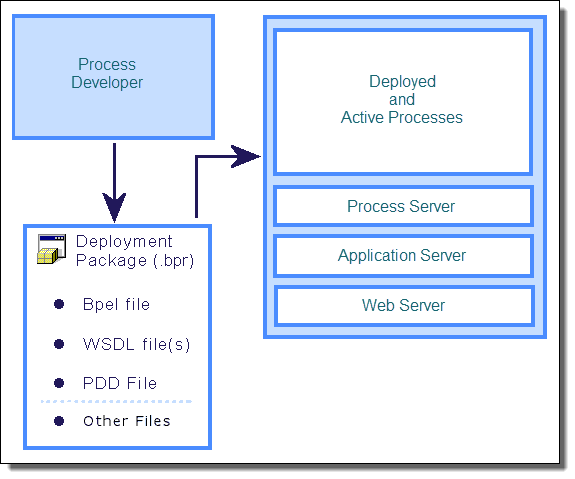Click the Application Server box
Image resolution: width=575 pixels, height=479 pixels.
[x=403, y=256]
